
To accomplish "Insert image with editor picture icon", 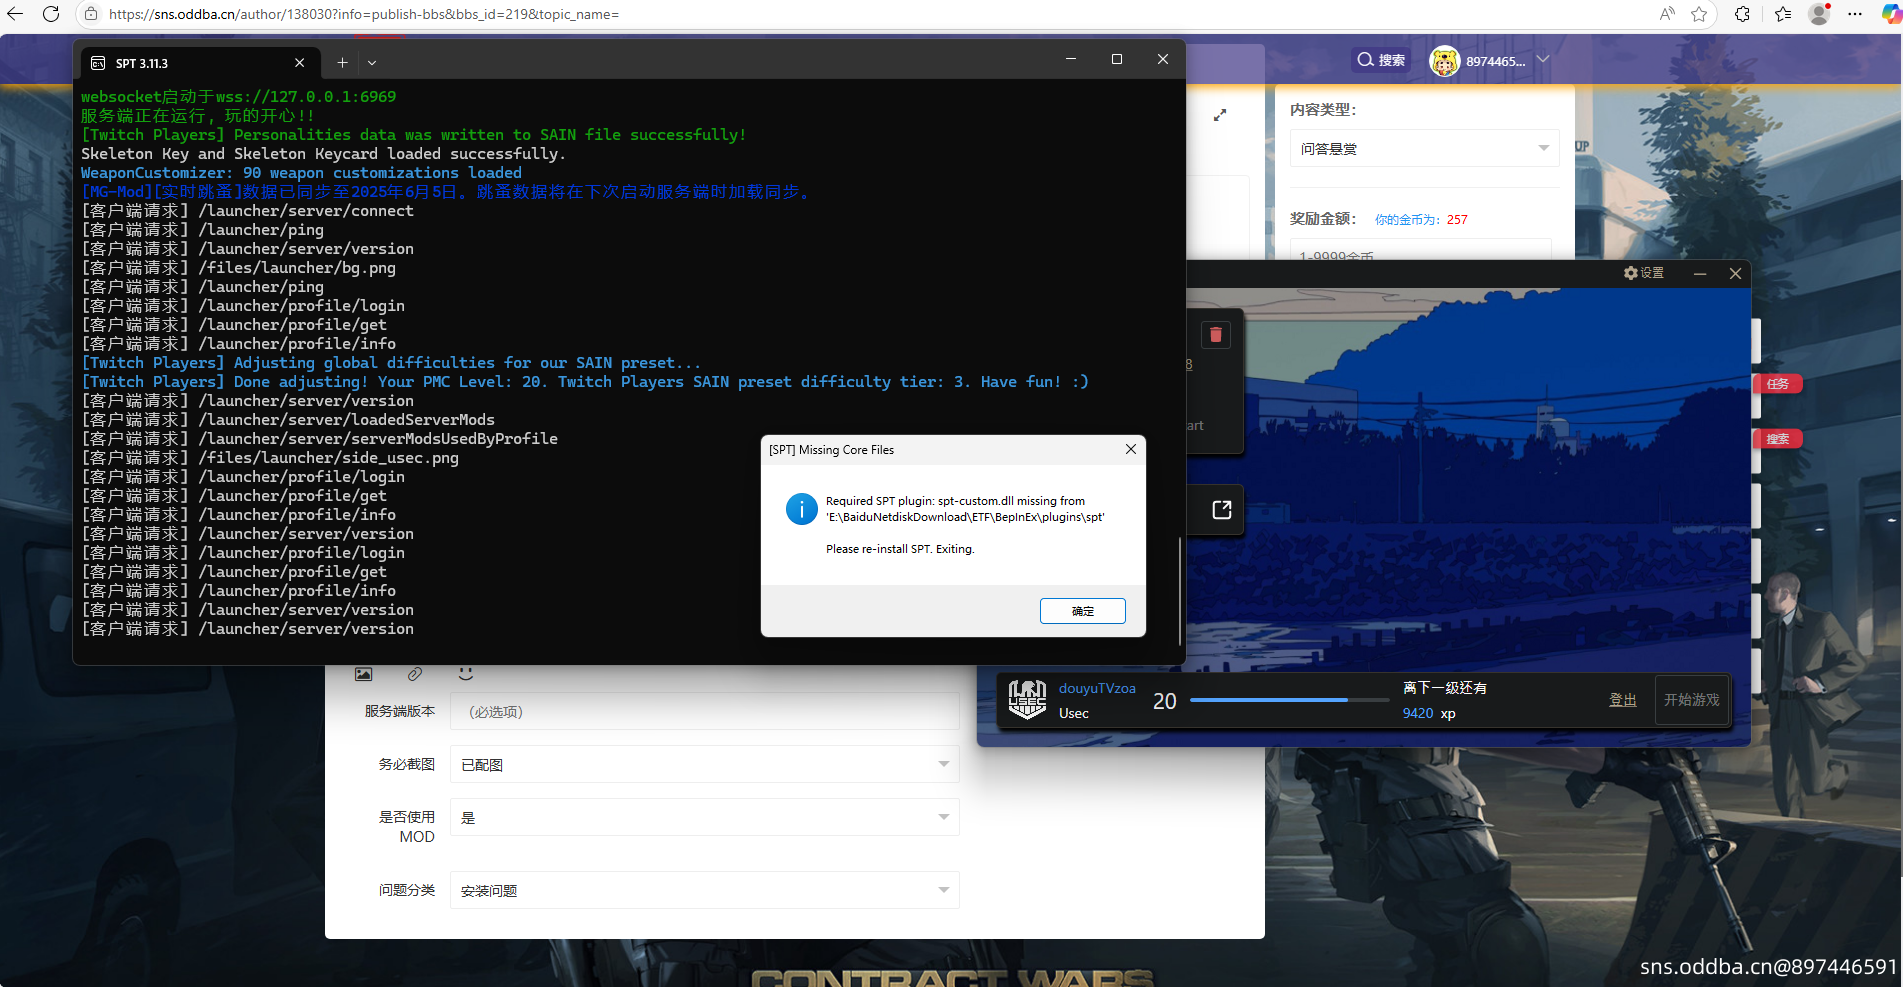I will (364, 674).
